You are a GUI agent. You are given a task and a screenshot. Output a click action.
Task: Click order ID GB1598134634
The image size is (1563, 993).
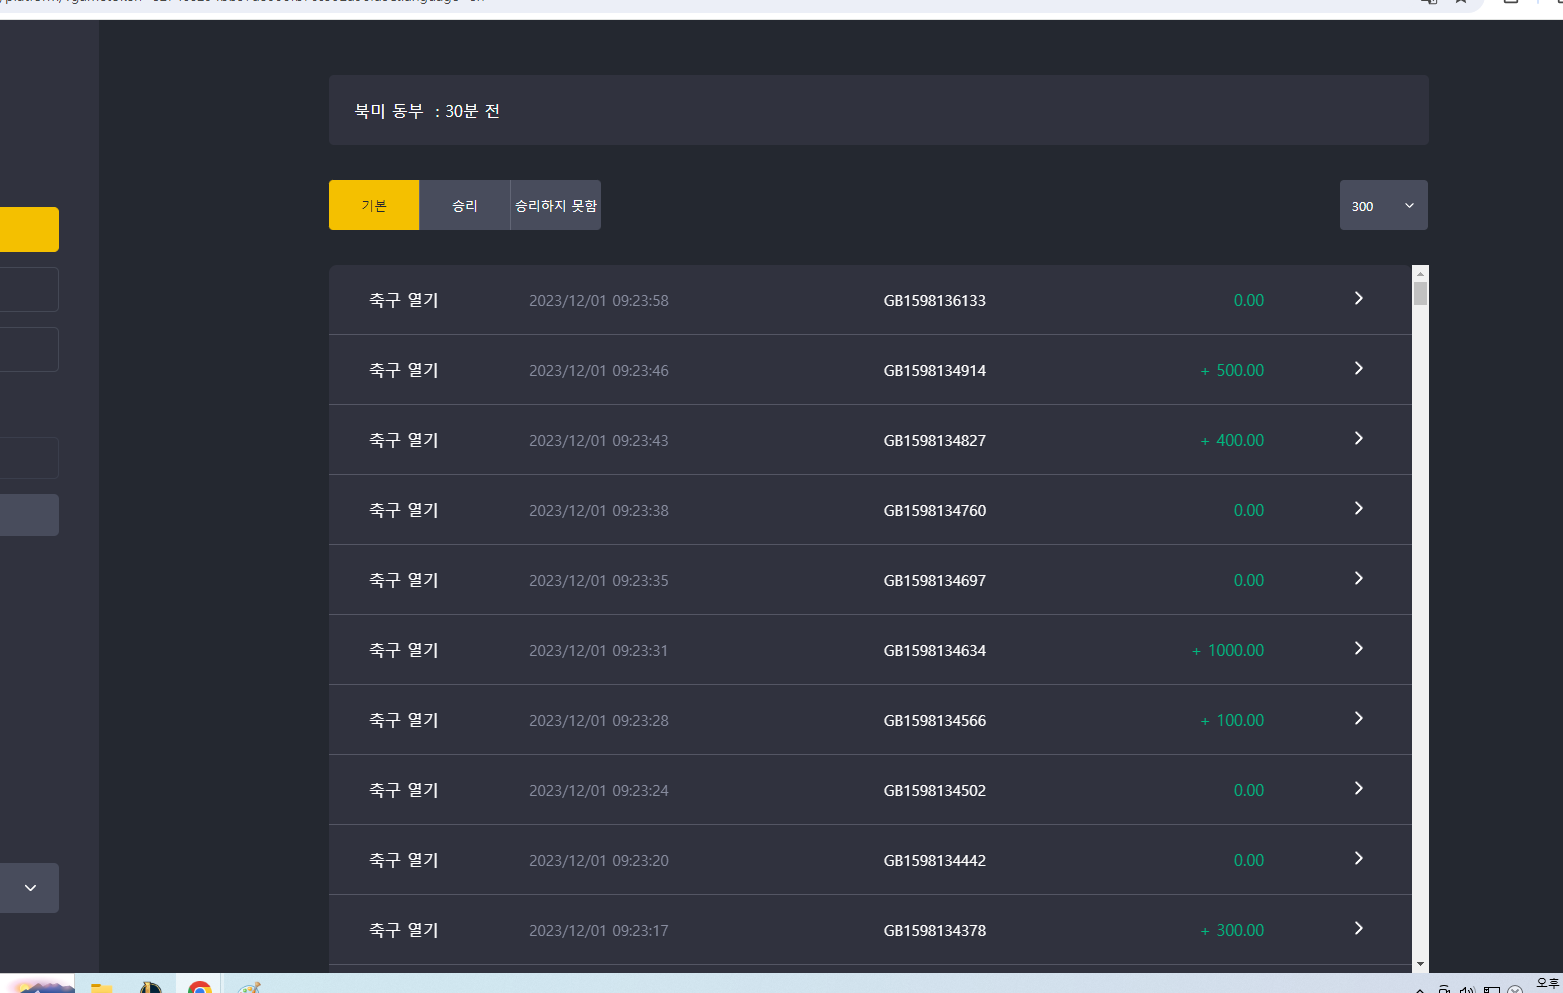pos(935,650)
